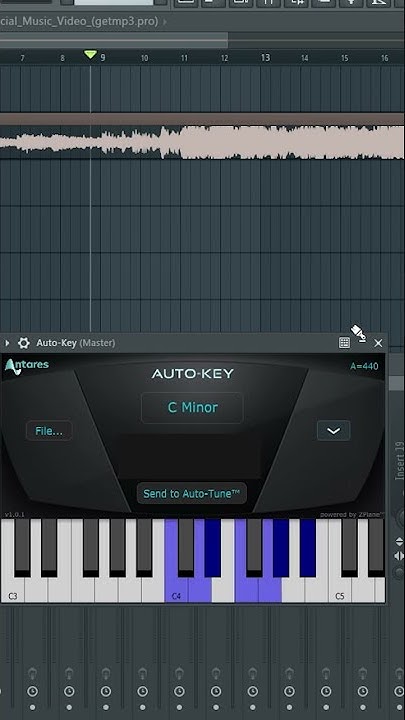Click the B3 white piano key

pos(153,590)
